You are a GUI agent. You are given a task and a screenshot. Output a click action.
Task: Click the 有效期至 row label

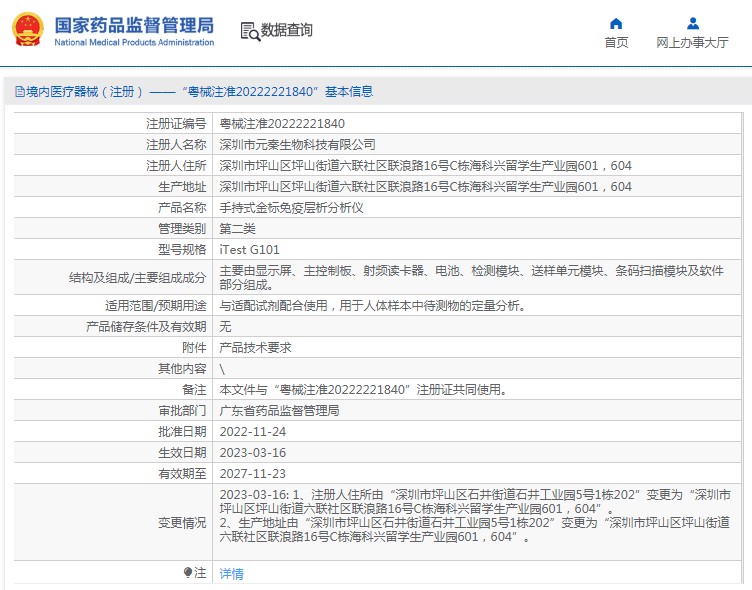click(x=182, y=474)
